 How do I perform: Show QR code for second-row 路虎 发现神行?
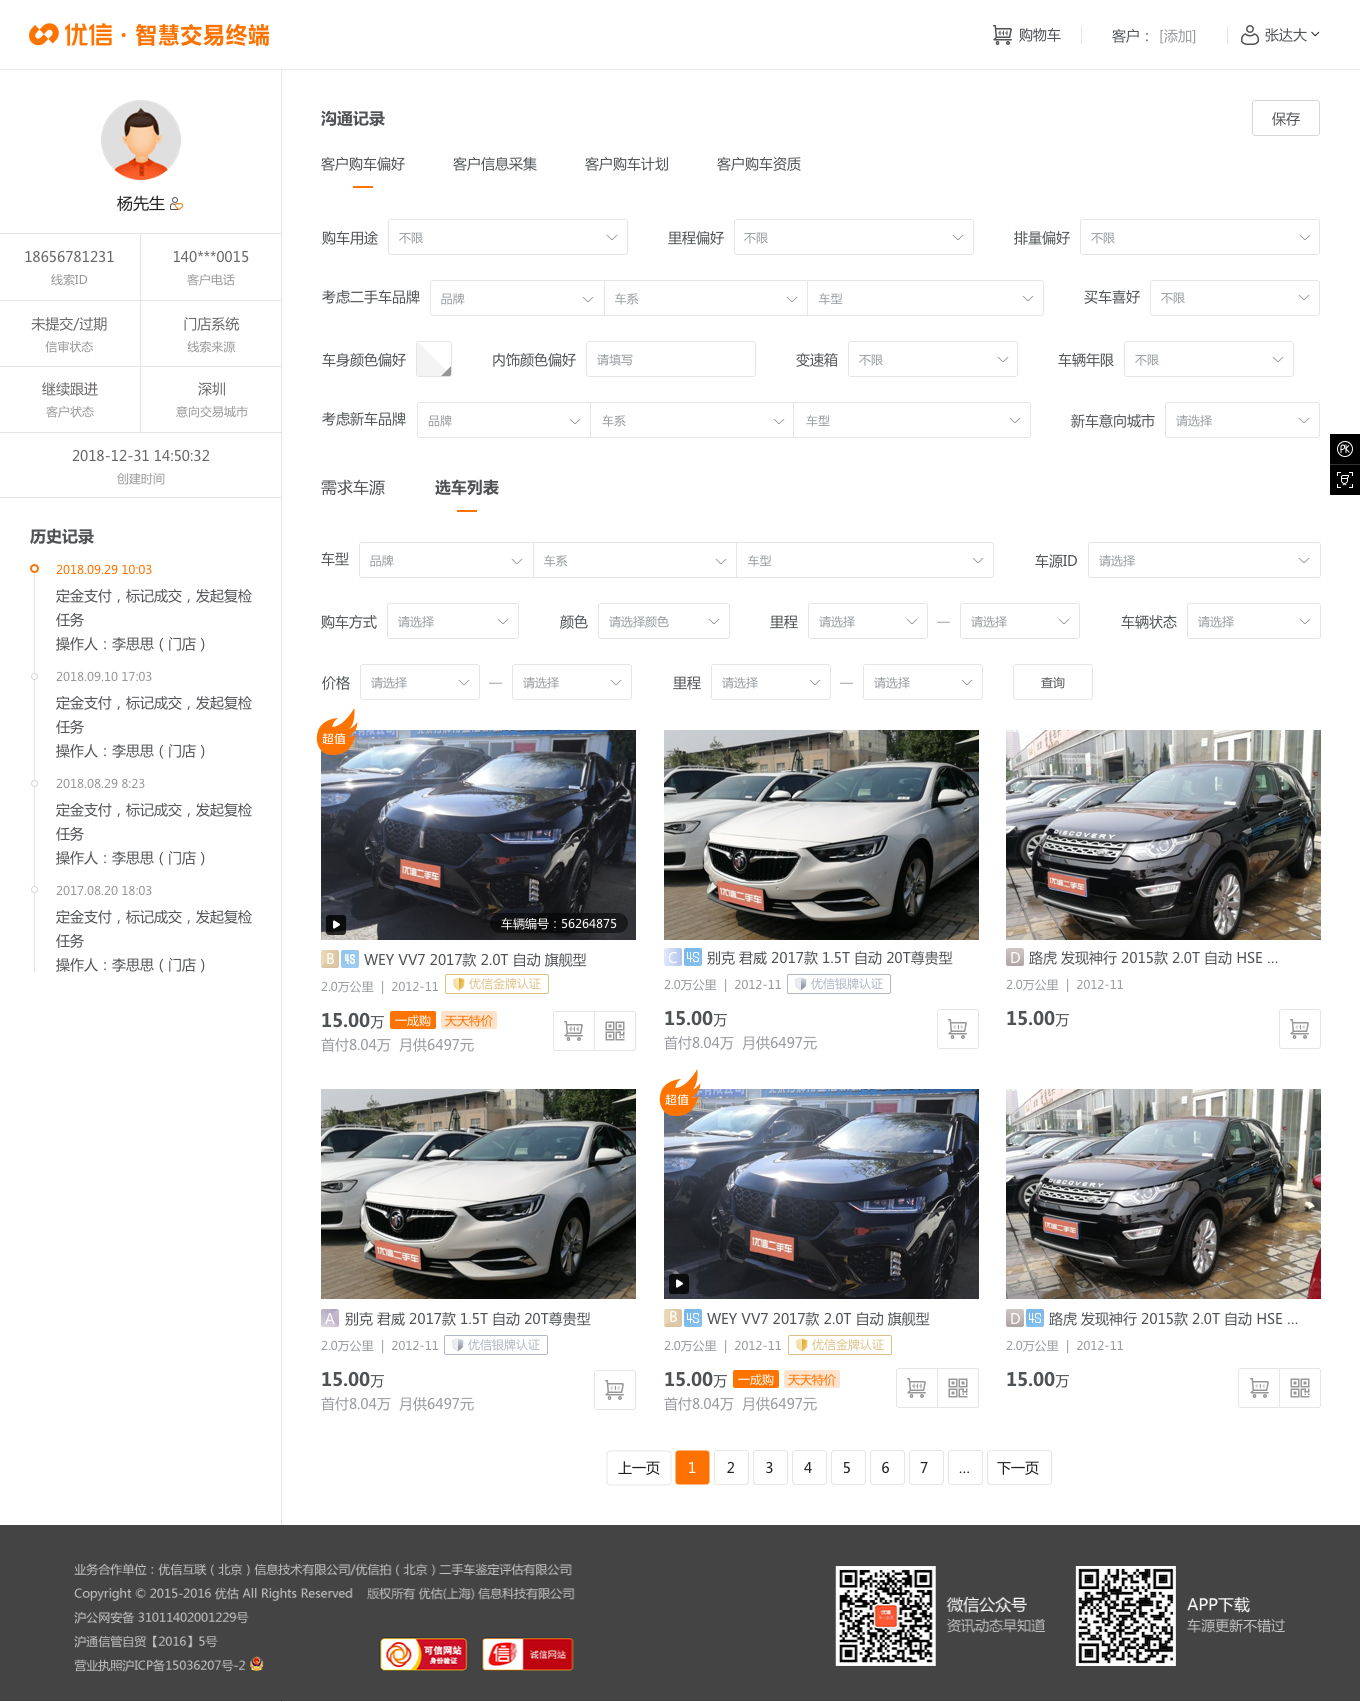(1300, 1388)
